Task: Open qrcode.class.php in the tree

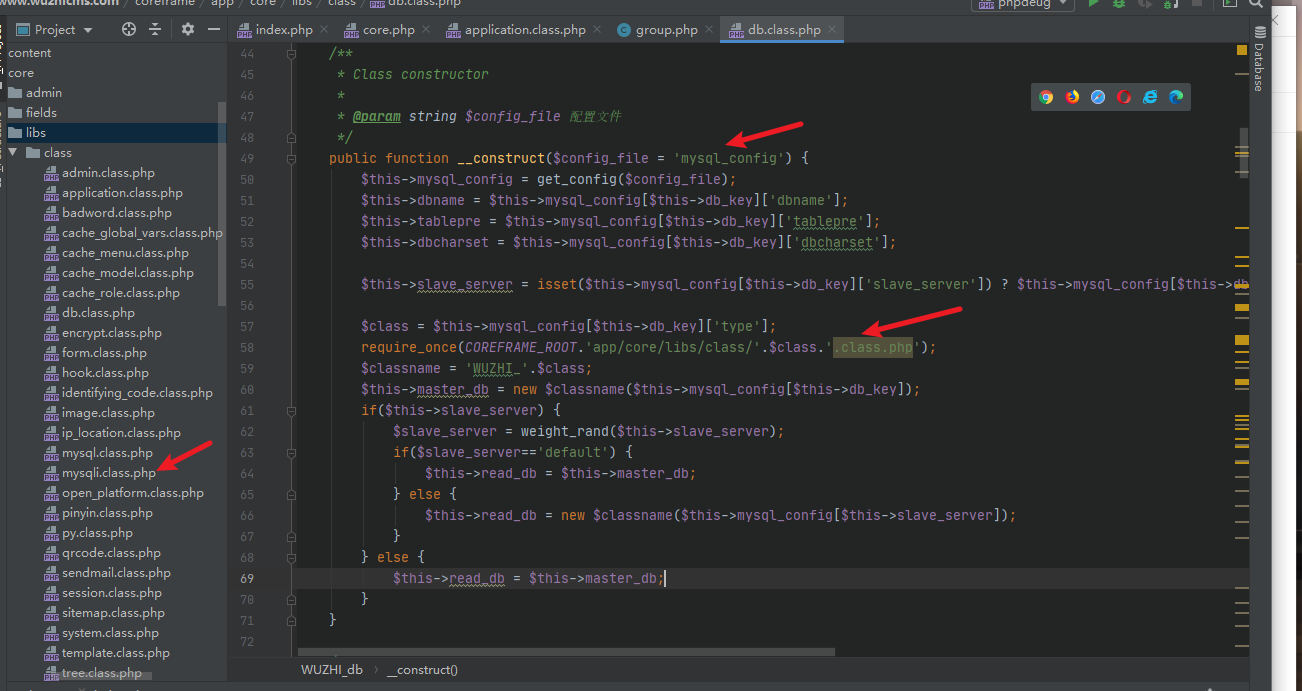Action: (113, 553)
